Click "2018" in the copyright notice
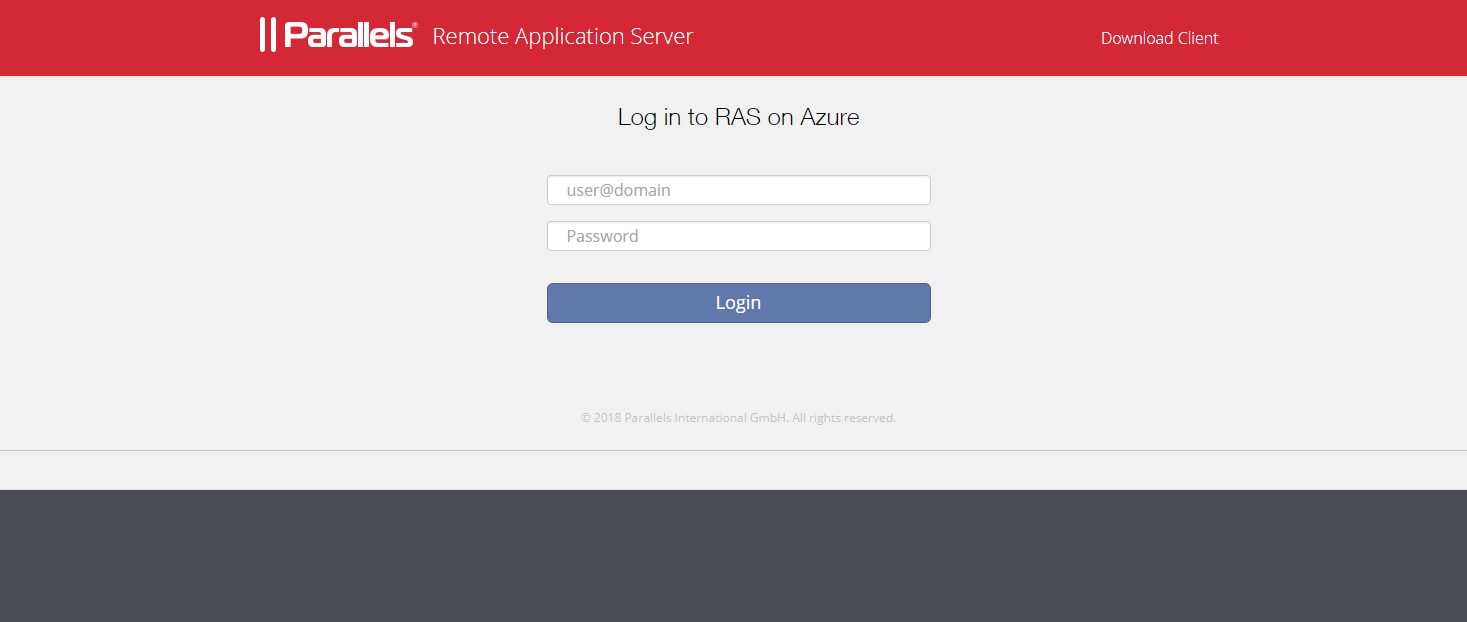The image size is (1467, 622). click(607, 418)
